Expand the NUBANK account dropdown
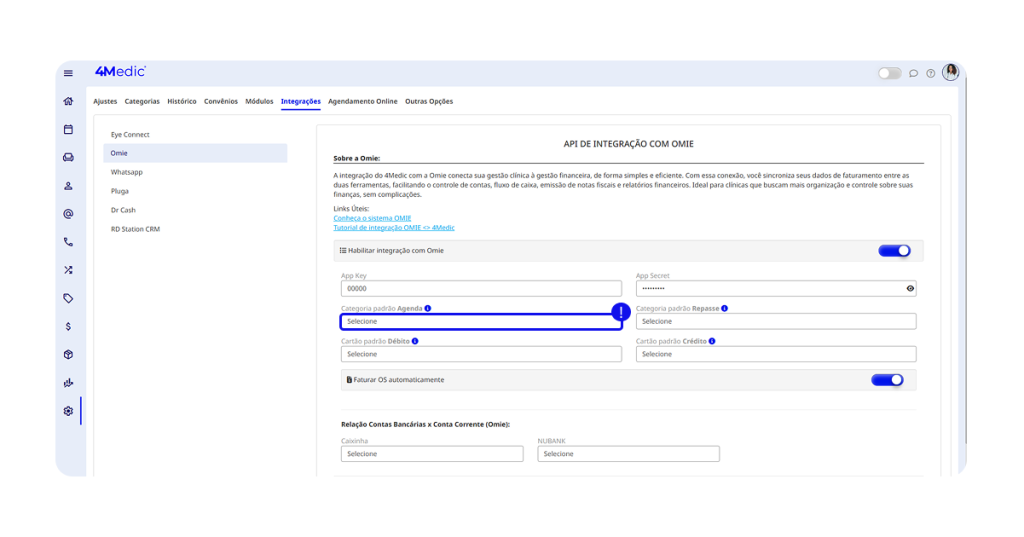Screen dimensions: 1024x537 click(628, 454)
